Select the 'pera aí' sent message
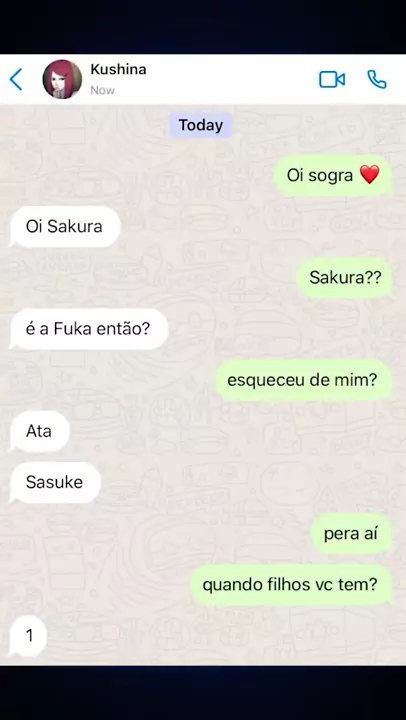Viewport: 406px width, 720px height. click(351, 534)
